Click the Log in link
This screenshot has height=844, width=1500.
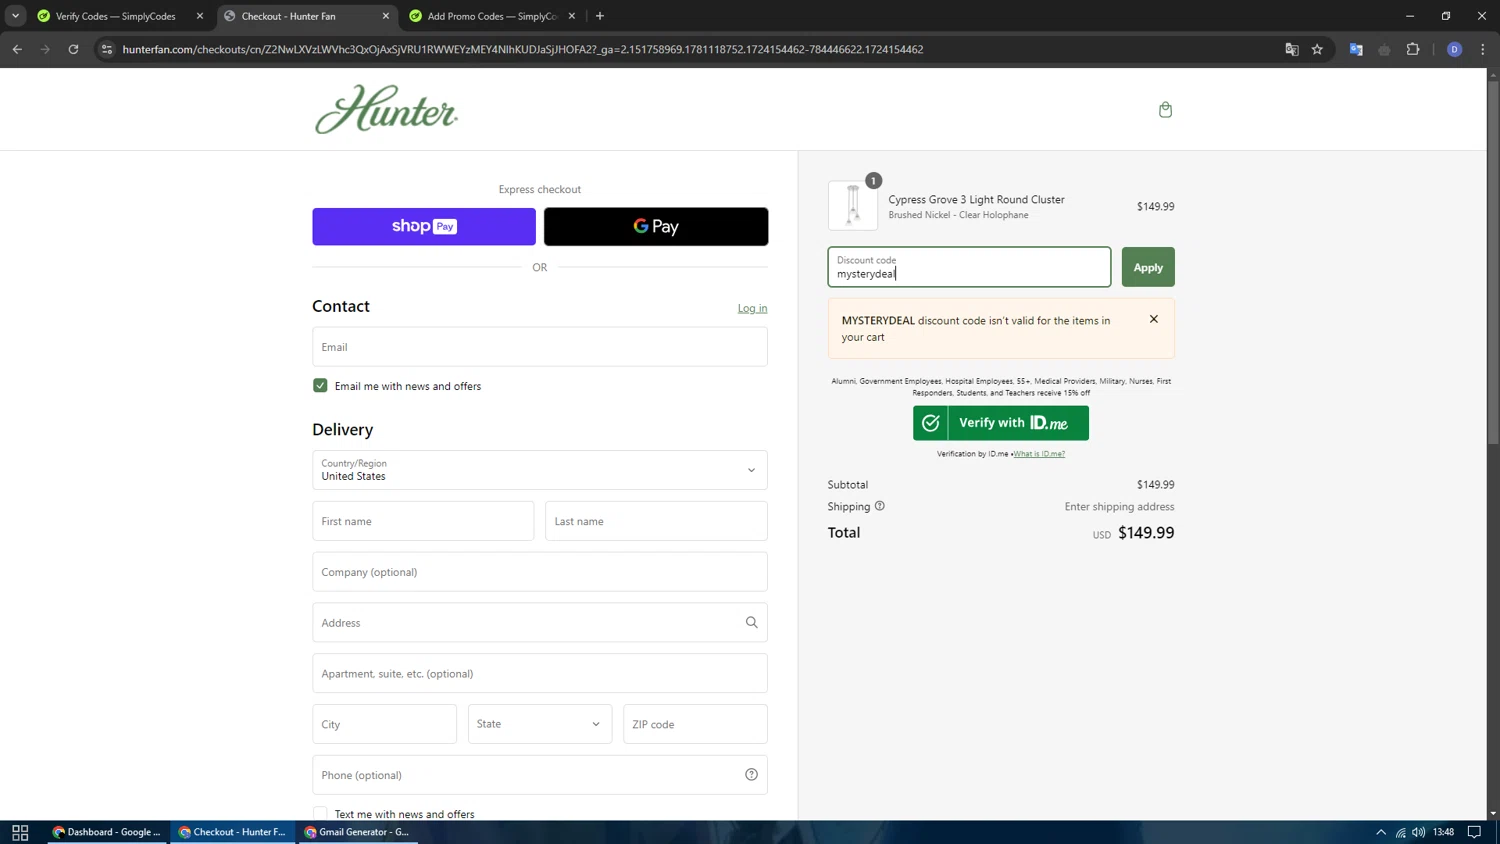(x=752, y=308)
